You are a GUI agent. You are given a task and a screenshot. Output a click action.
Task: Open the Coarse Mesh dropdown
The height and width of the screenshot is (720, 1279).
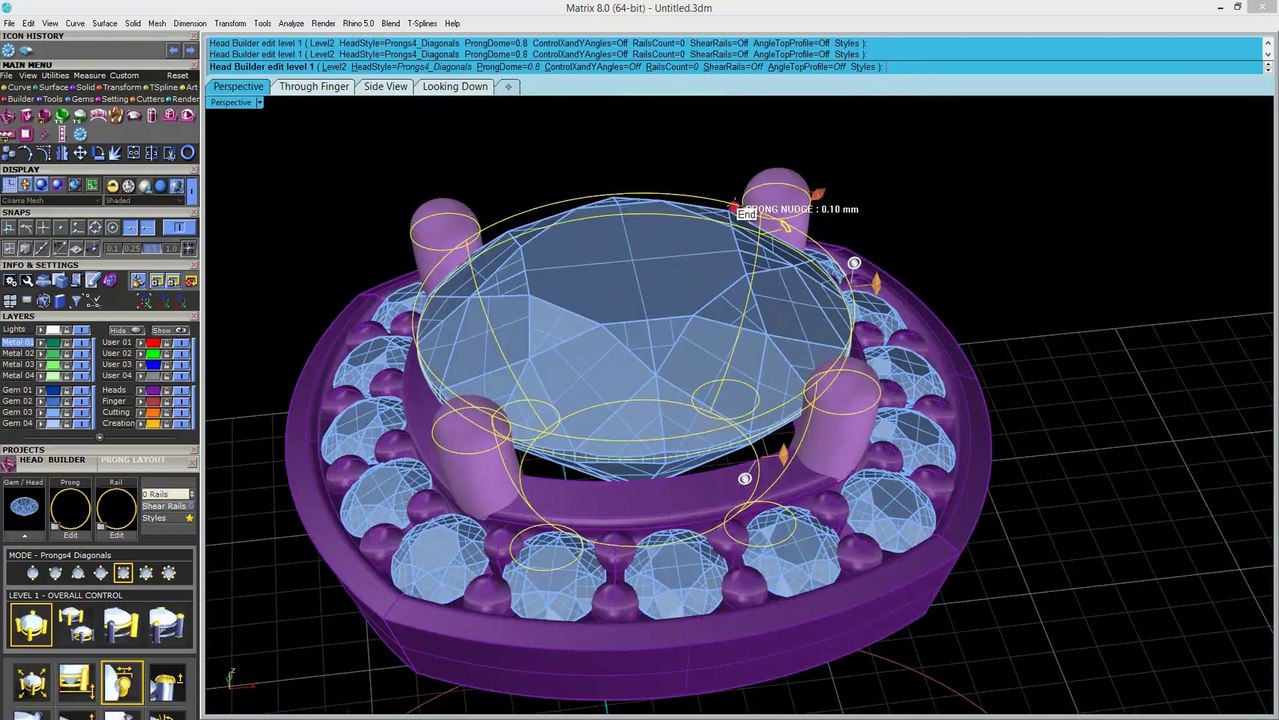click(x=51, y=201)
